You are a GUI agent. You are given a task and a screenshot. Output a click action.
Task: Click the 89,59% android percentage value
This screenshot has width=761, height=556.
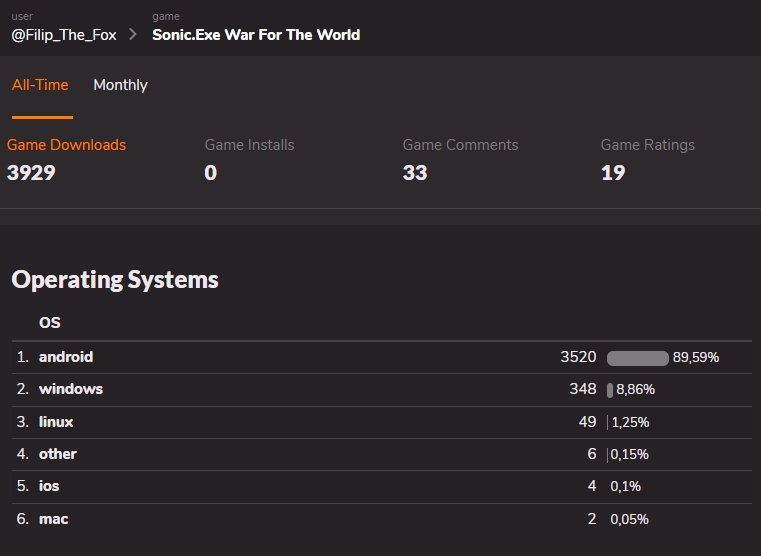click(x=696, y=357)
